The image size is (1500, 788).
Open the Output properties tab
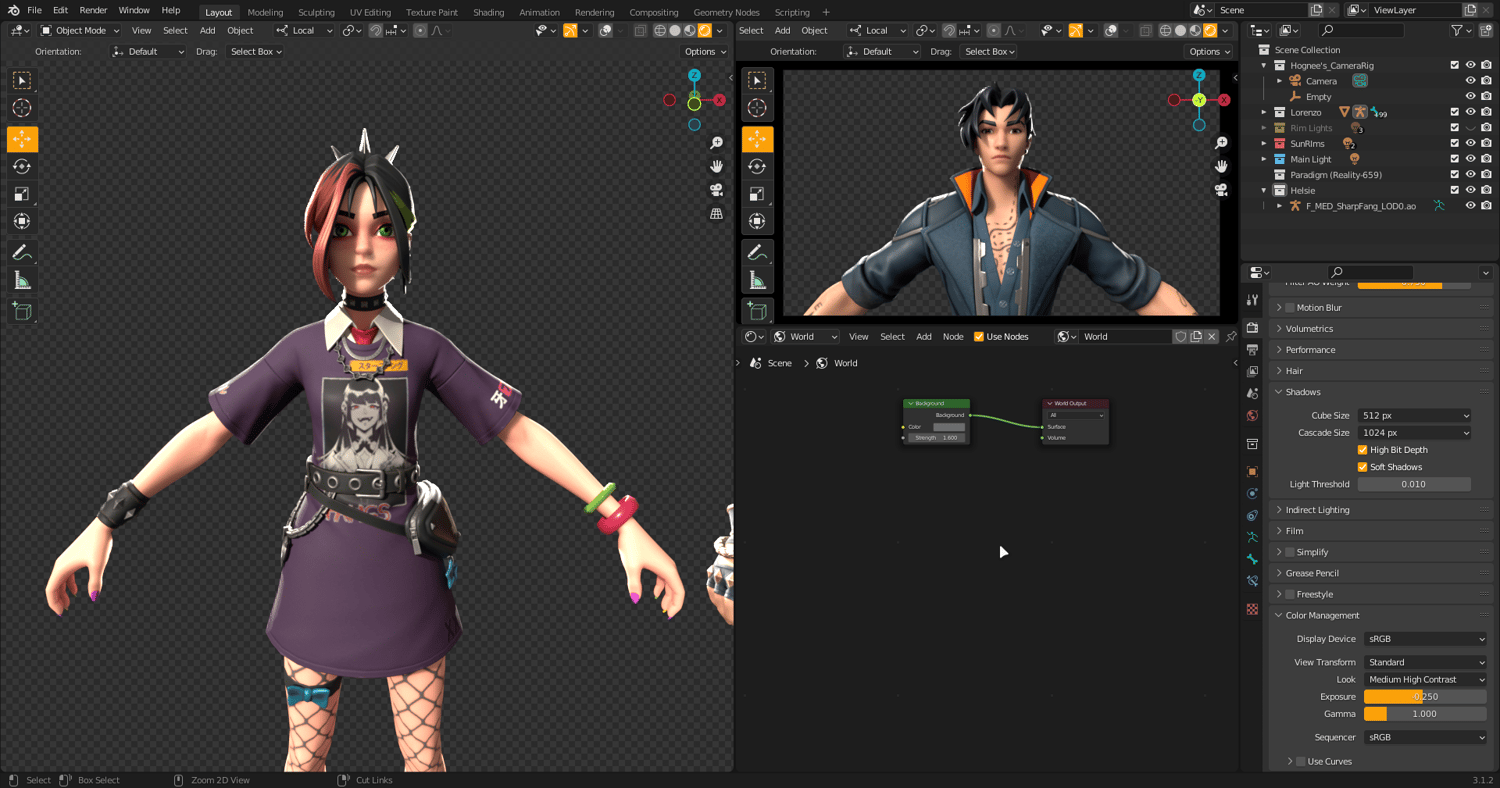pyautogui.click(x=1253, y=349)
